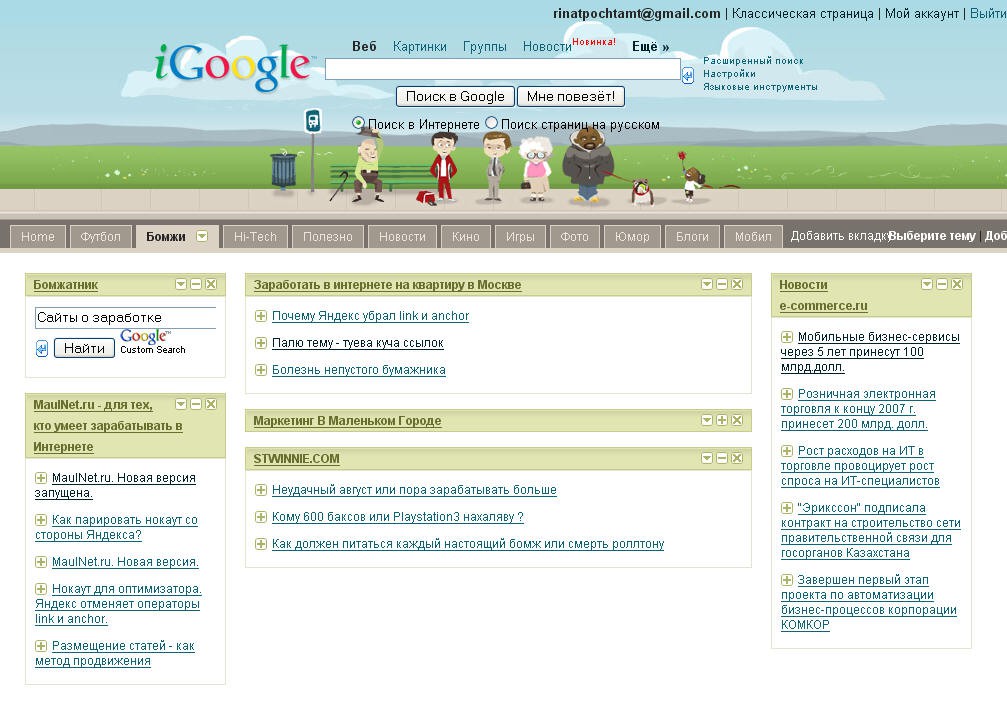Viewport: 1007px width, 703px height.
Task: Switch to the Фото tab
Action: (574, 236)
